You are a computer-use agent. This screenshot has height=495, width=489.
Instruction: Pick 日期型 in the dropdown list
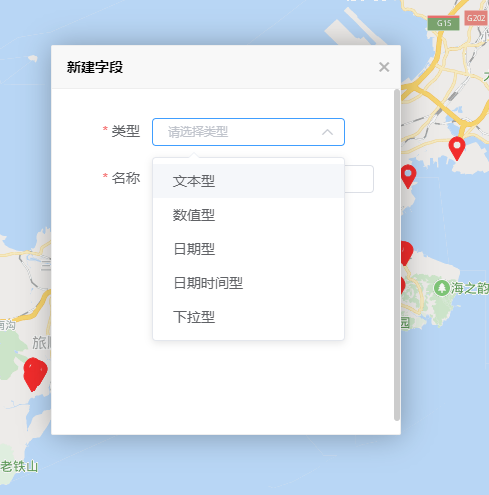248,249
